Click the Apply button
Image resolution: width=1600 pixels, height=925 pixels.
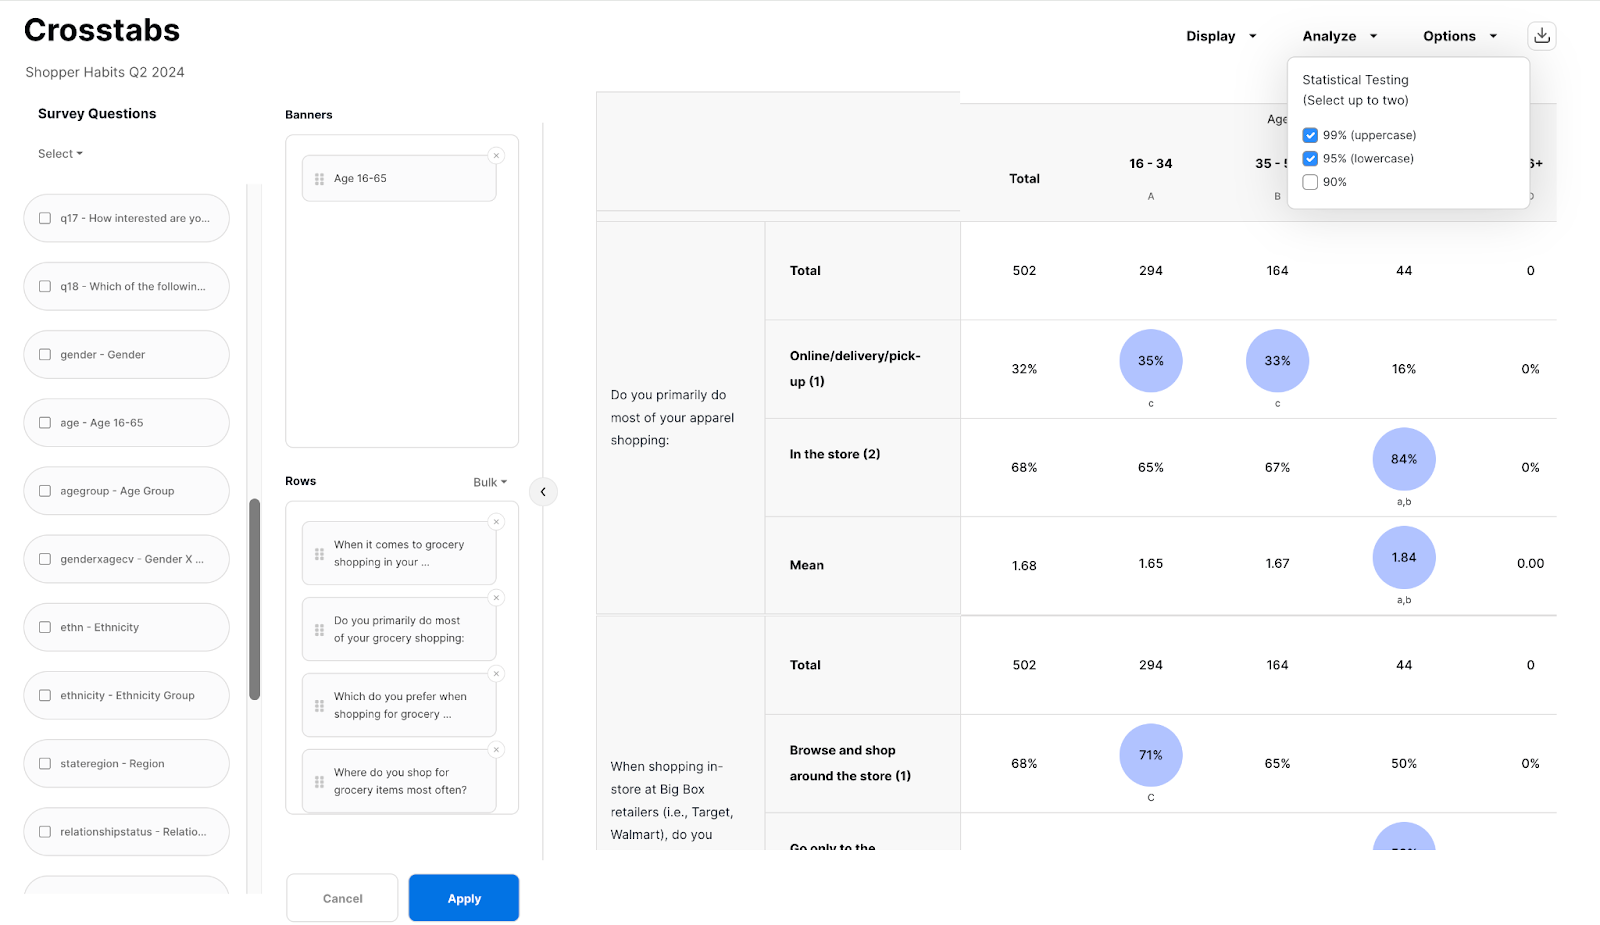(x=463, y=898)
